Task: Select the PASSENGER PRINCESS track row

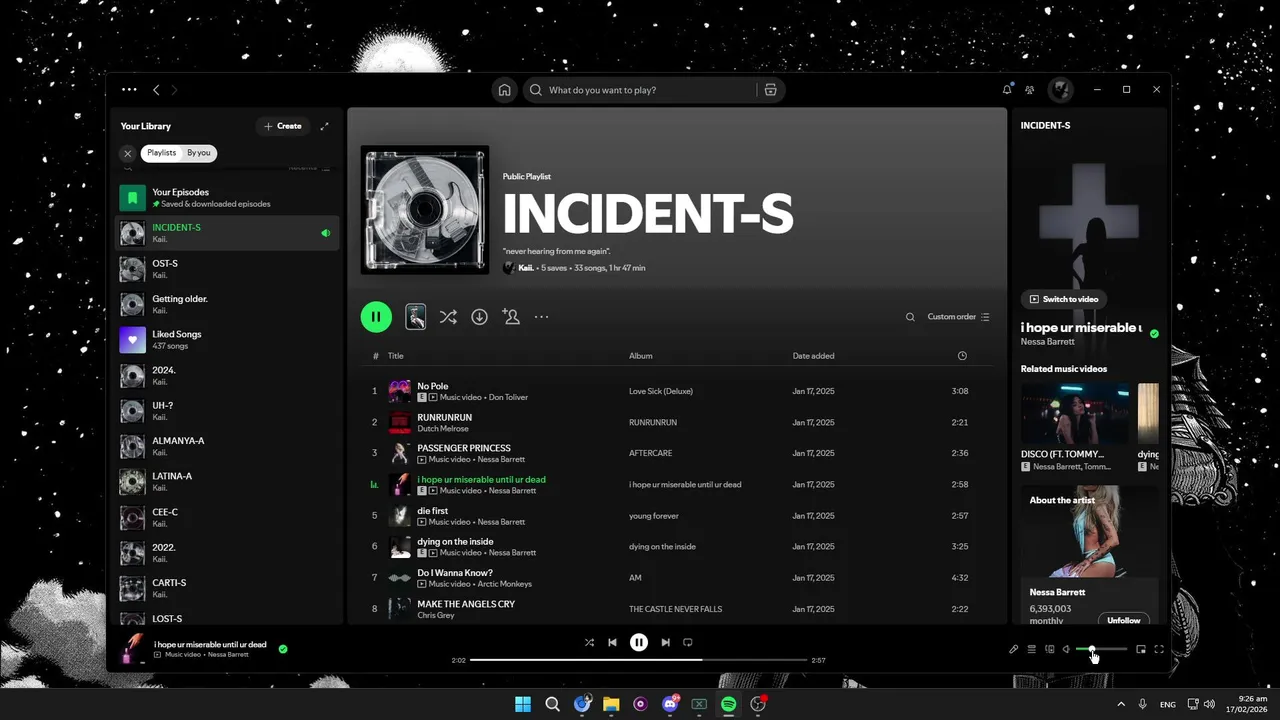Action: [676, 453]
